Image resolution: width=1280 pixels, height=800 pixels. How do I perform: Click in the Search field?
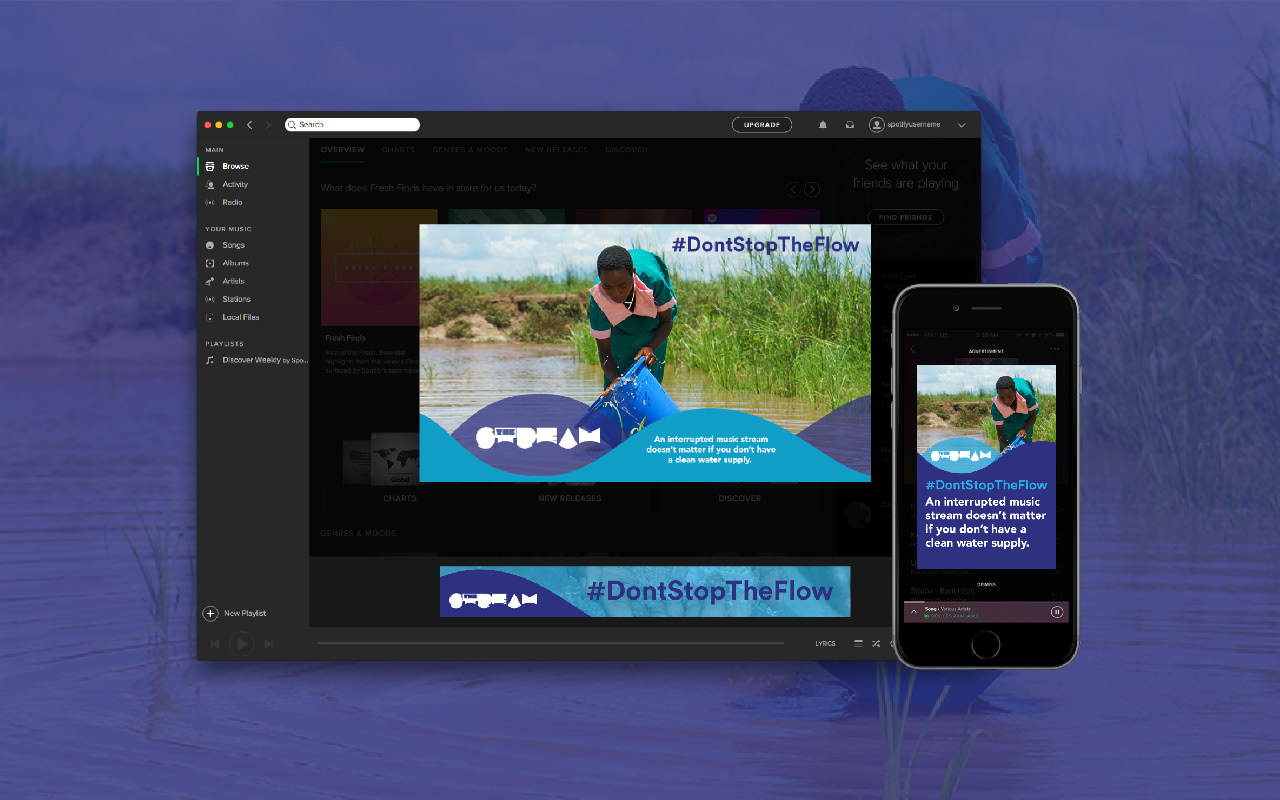click(x=352, y=125)
